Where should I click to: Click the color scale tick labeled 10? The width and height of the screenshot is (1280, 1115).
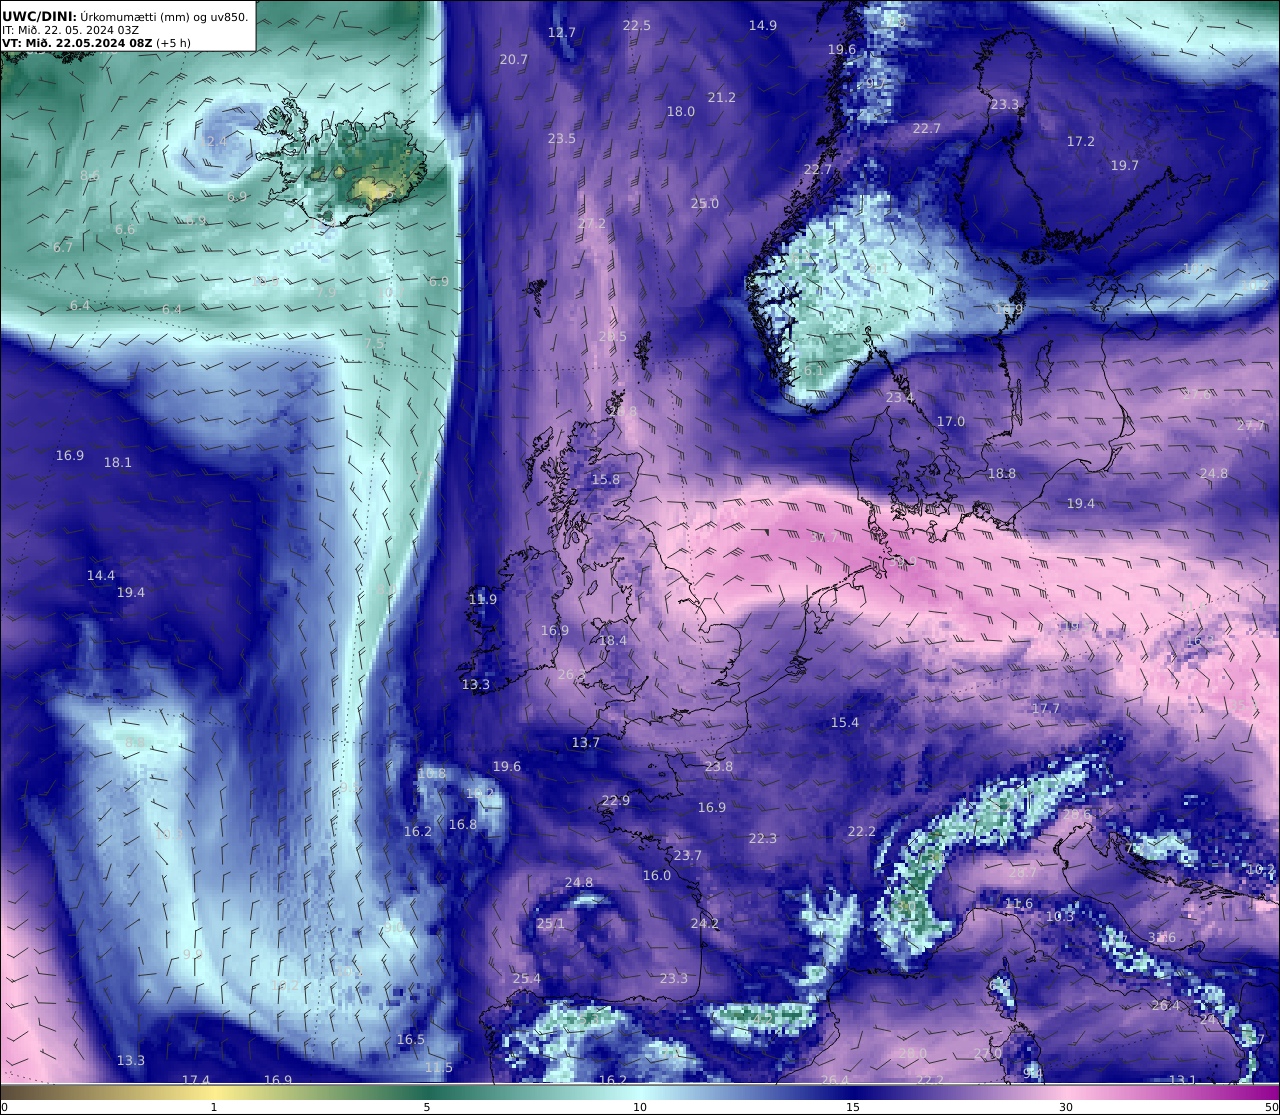[x=640, y=1107]
